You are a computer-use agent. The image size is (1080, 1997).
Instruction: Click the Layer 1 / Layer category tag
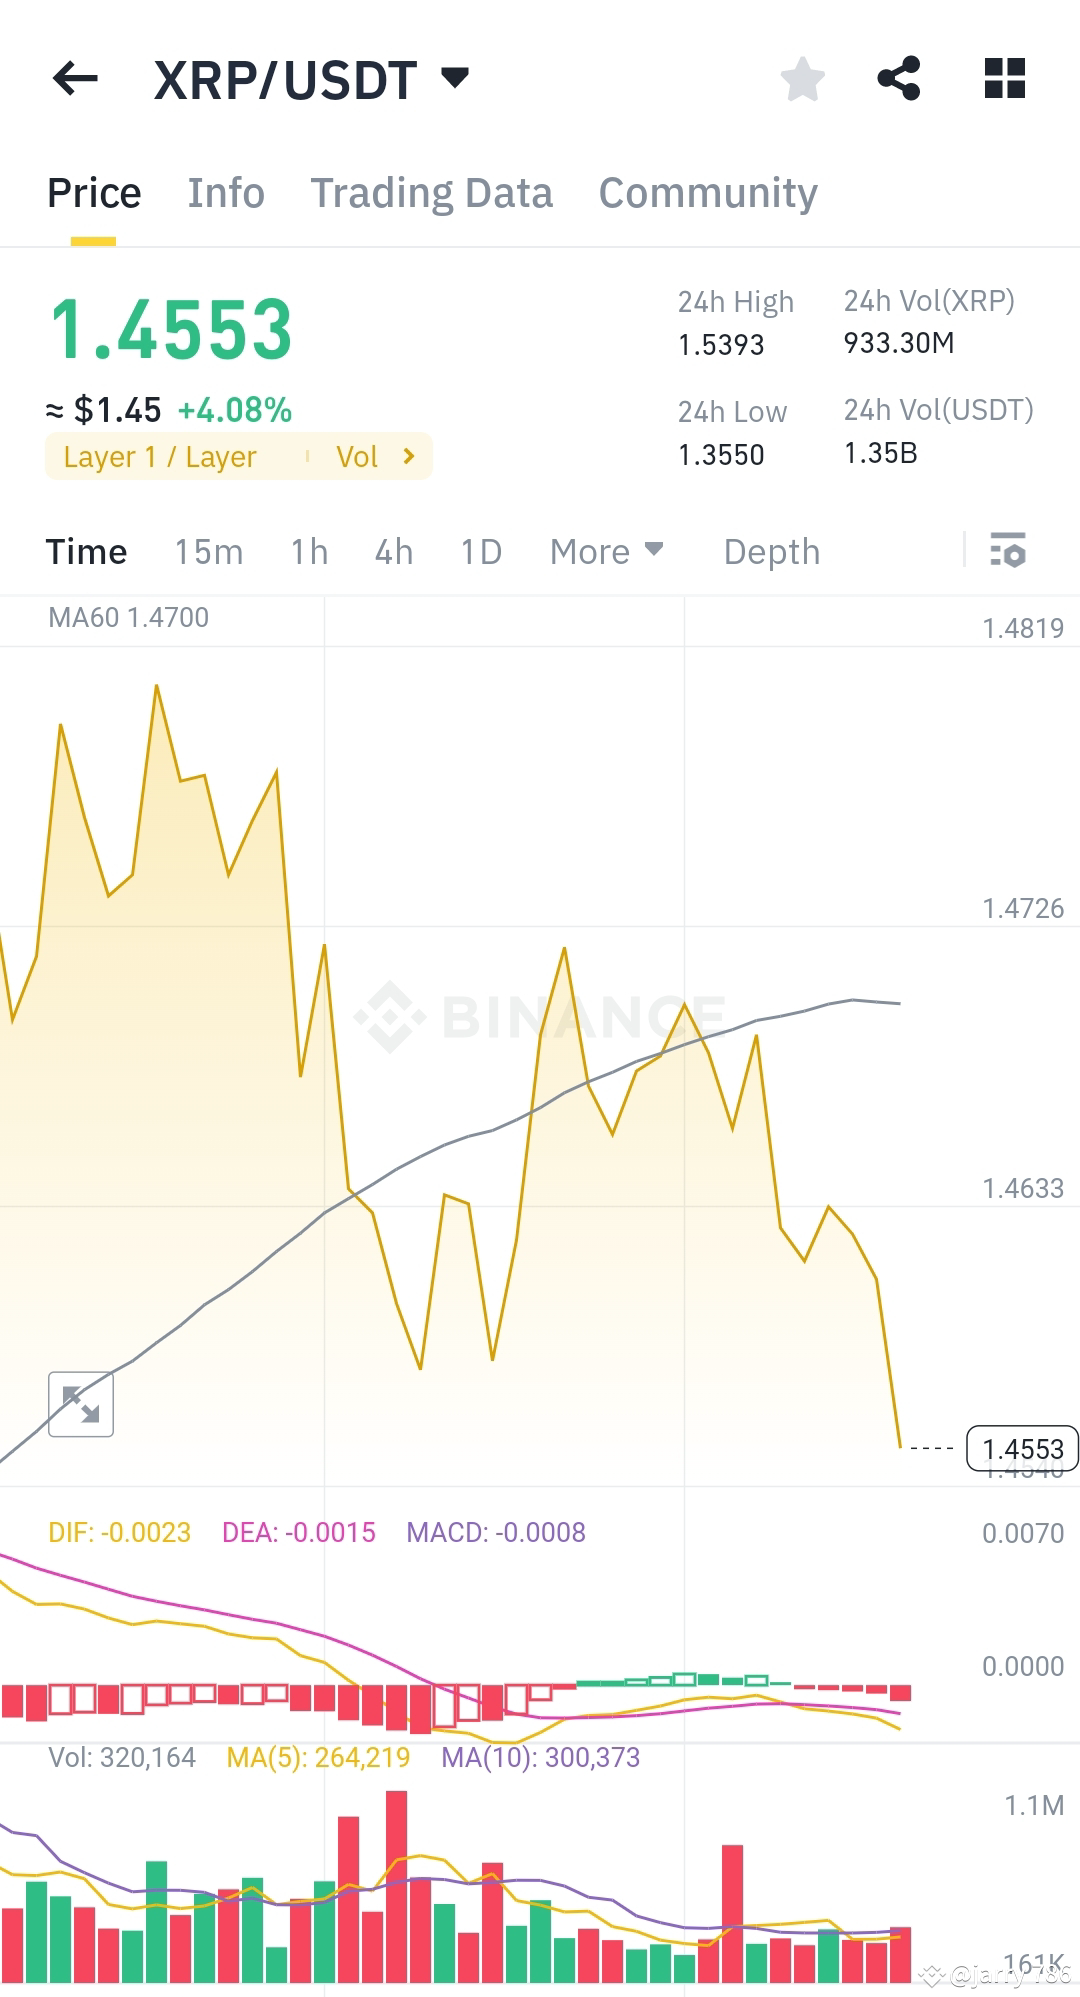click(x=160, y=456)
